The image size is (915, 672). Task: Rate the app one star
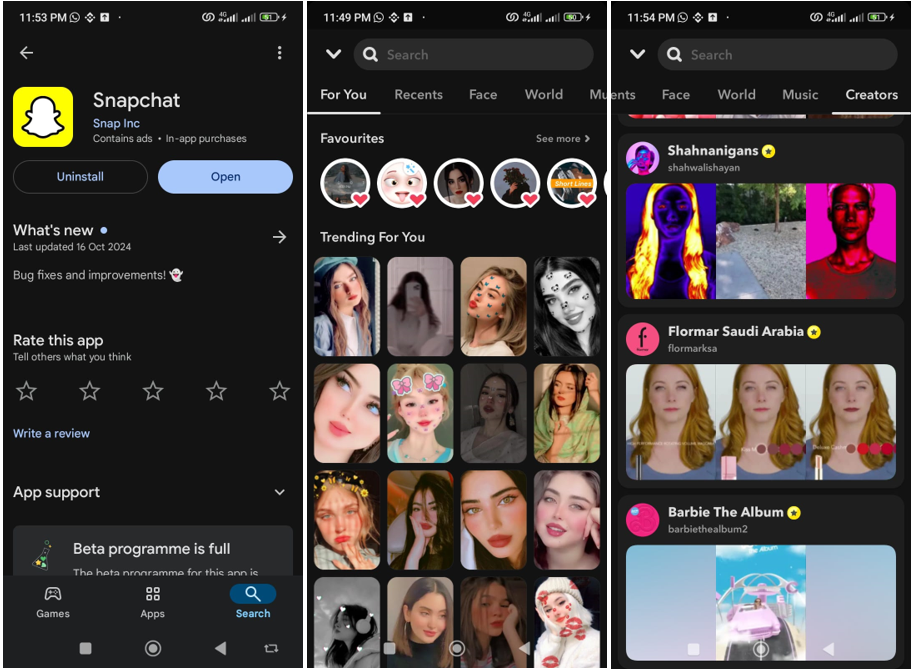tap(26, 390)
